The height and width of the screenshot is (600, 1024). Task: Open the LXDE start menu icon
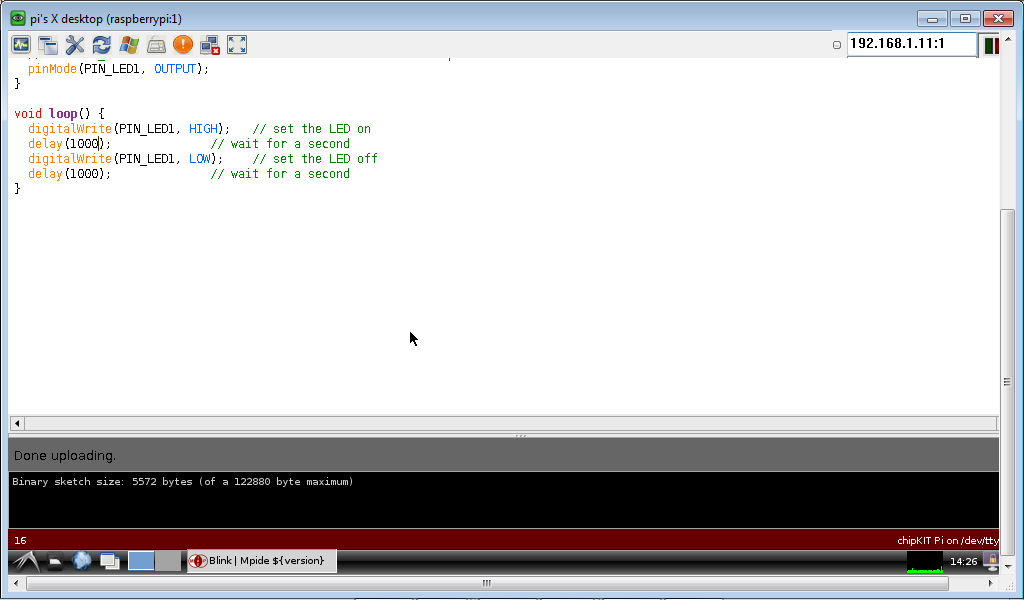(25, 561)
